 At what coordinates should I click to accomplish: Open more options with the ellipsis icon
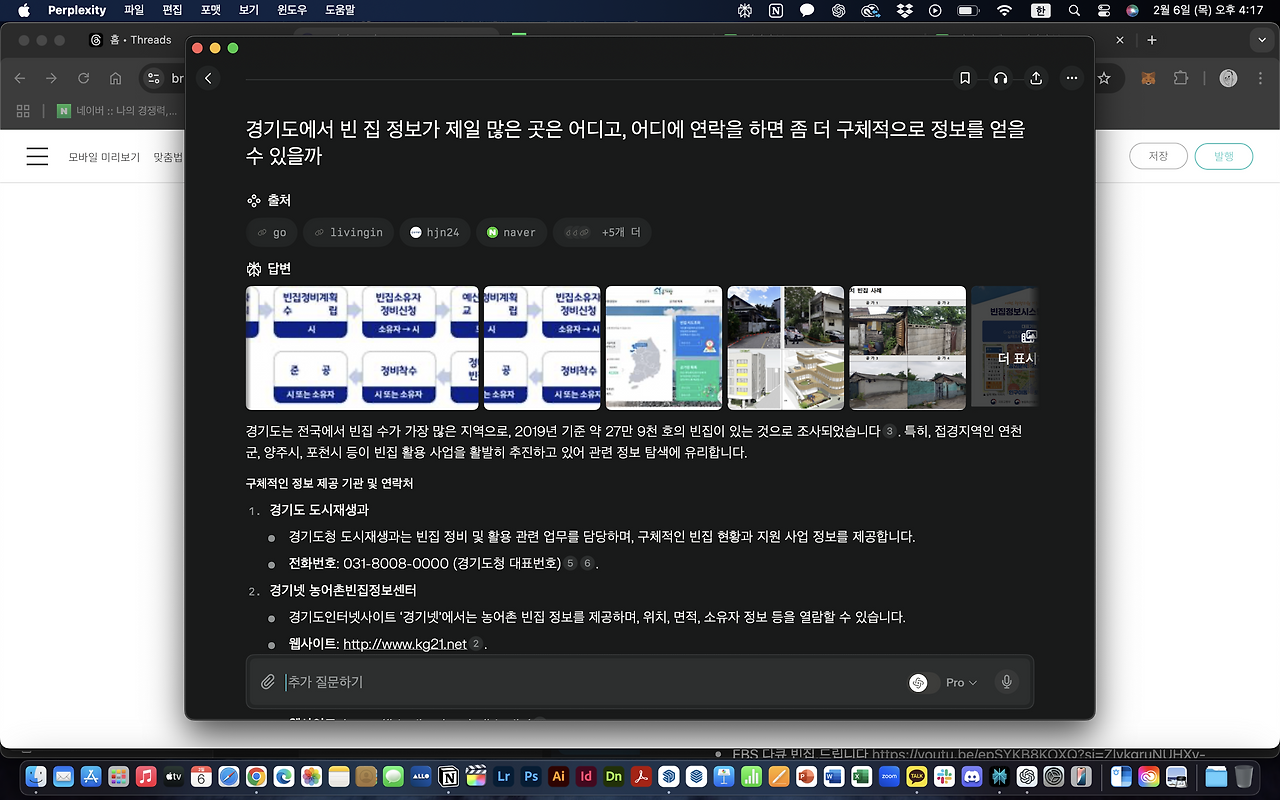(x=1072, y=78)
